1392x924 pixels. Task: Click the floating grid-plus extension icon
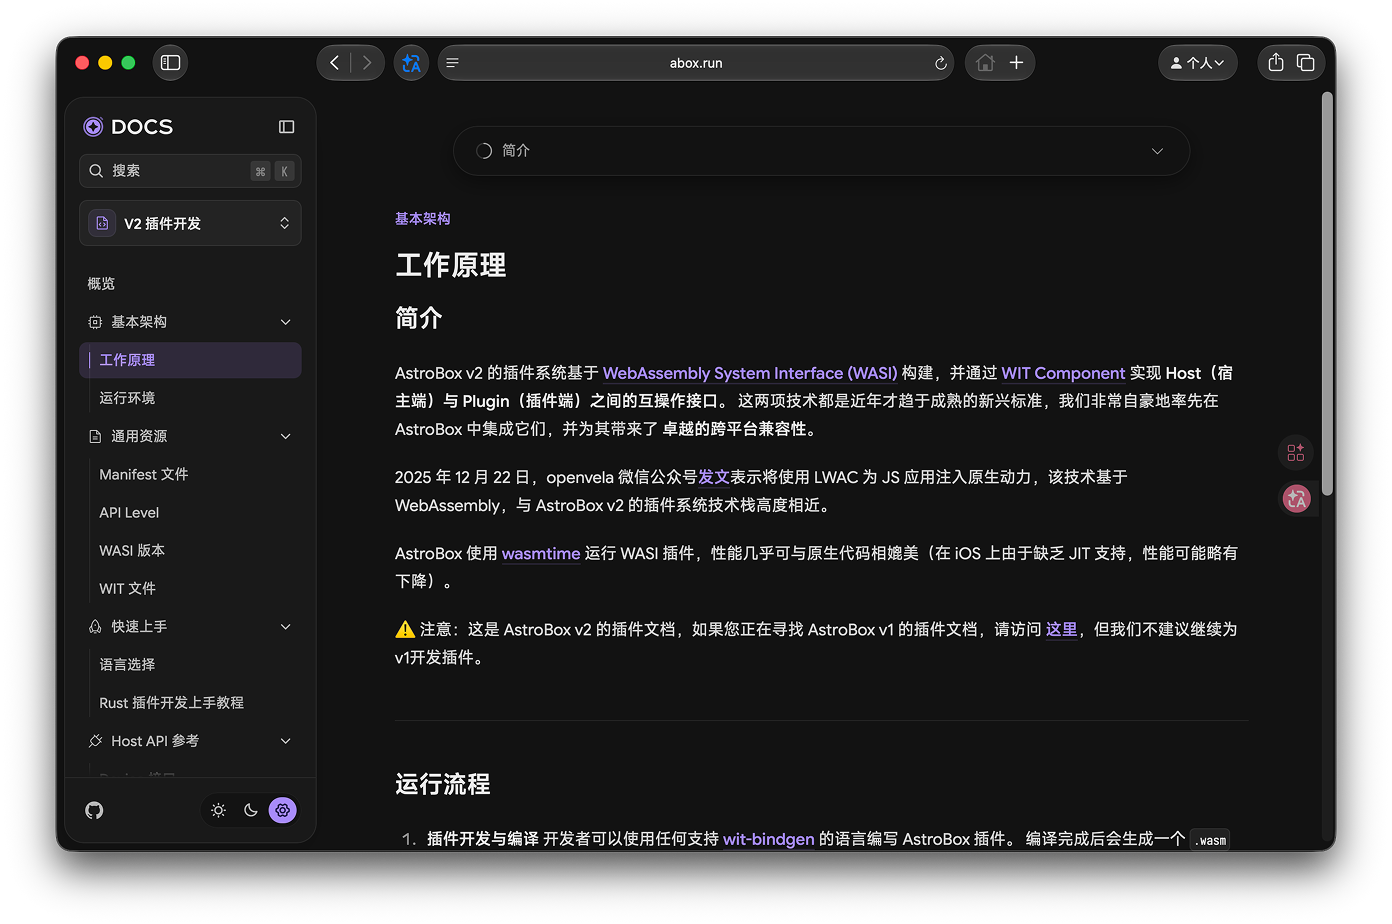[x=1296, y=453]
